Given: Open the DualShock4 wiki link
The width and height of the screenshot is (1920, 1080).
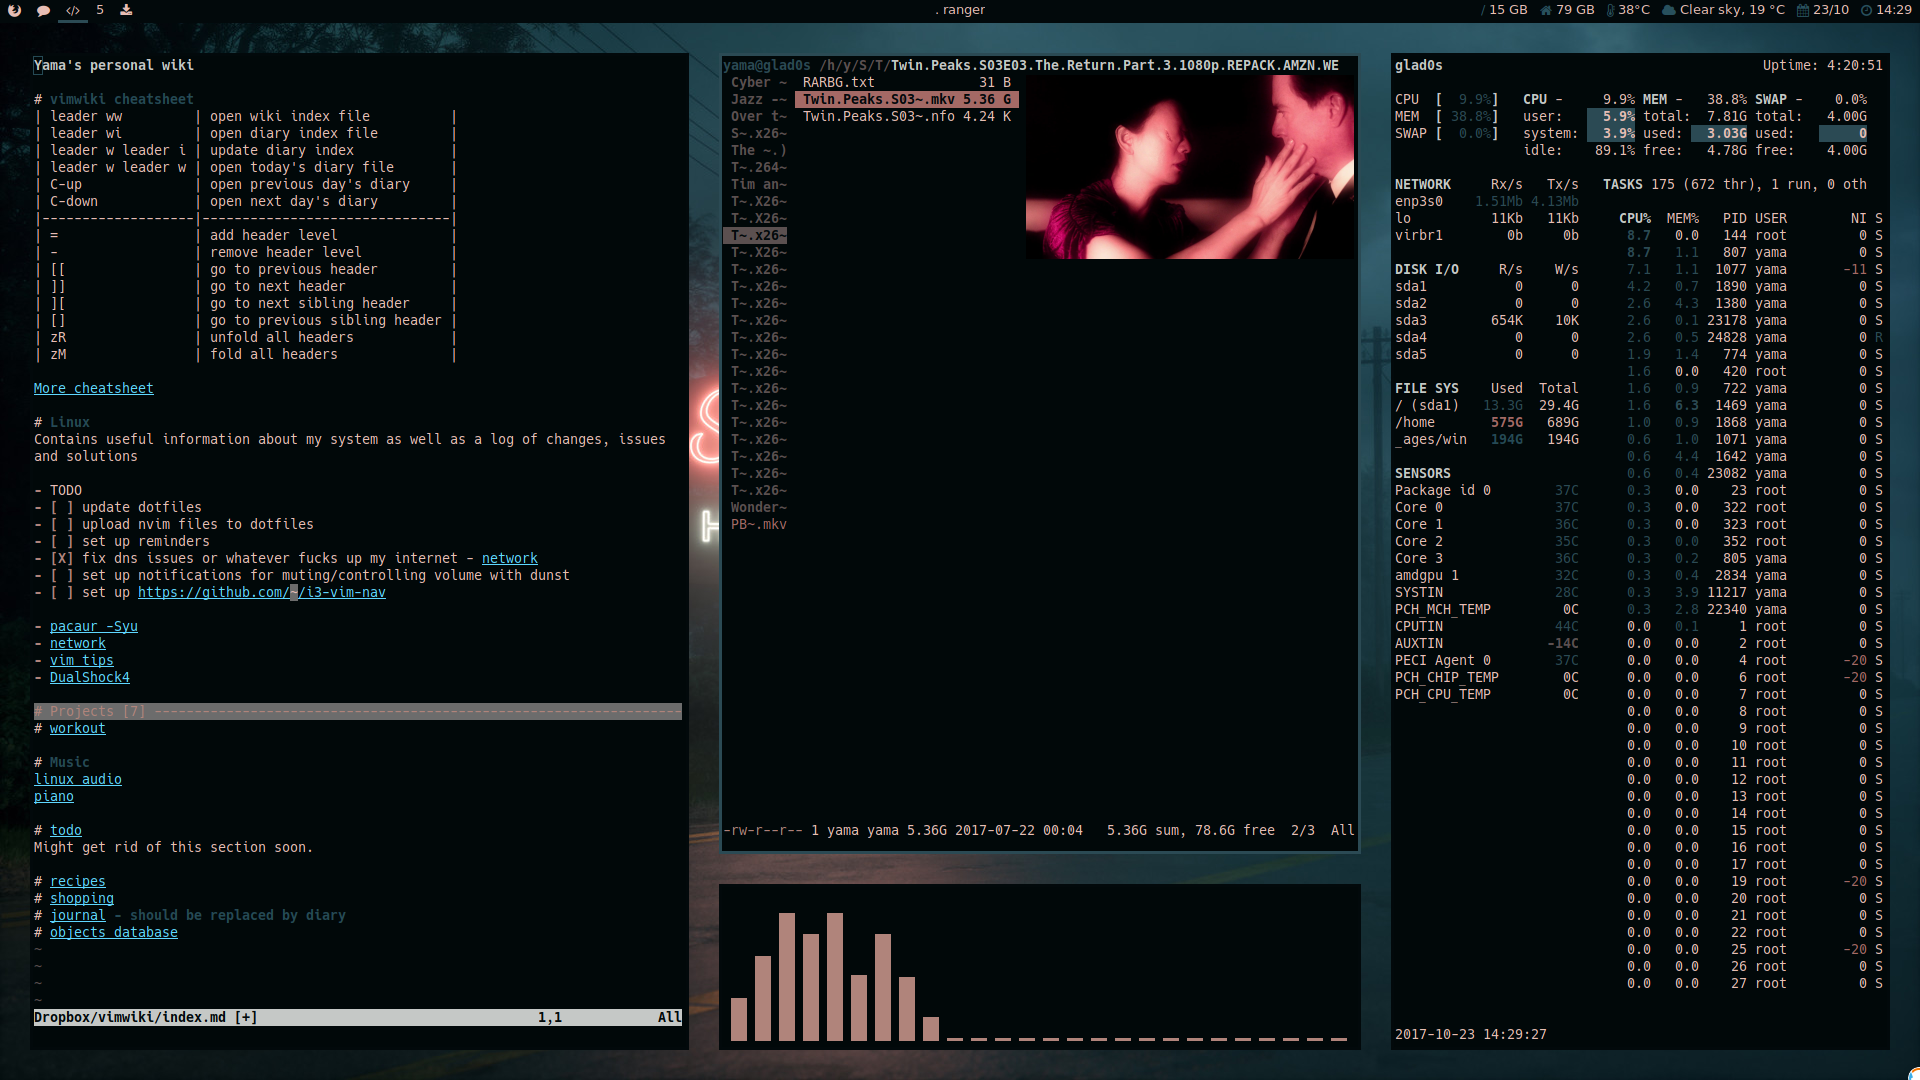Looking at the screenshot, I should (90, 677).
